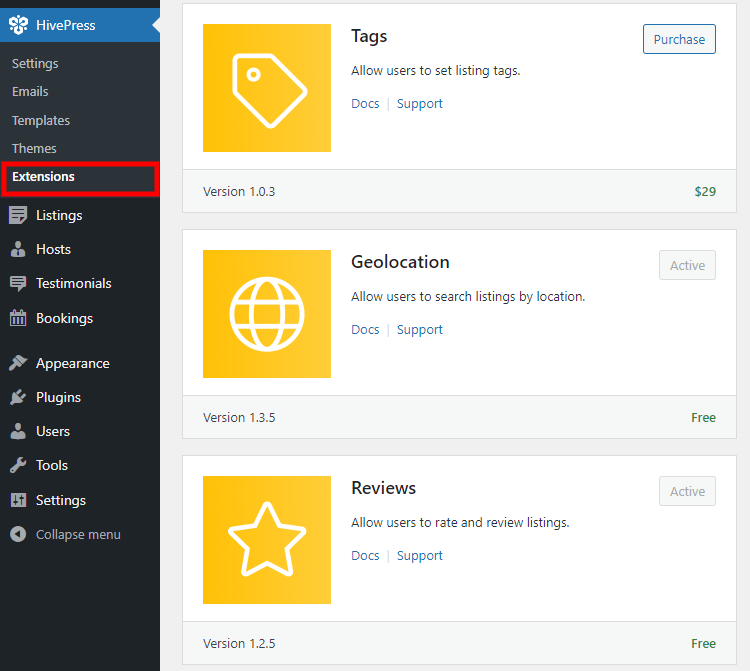
Task: Click the Listings menu icon
Action: (18, 215)
